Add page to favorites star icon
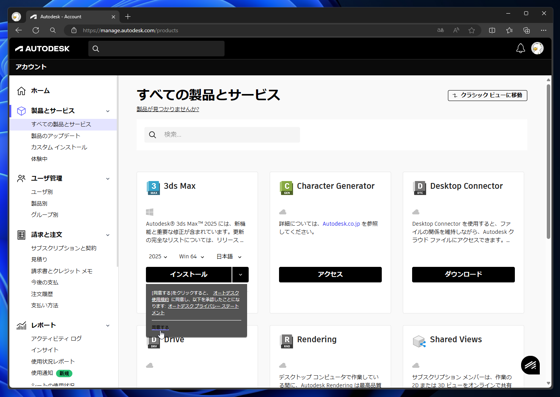 click(x=472, y=30)
